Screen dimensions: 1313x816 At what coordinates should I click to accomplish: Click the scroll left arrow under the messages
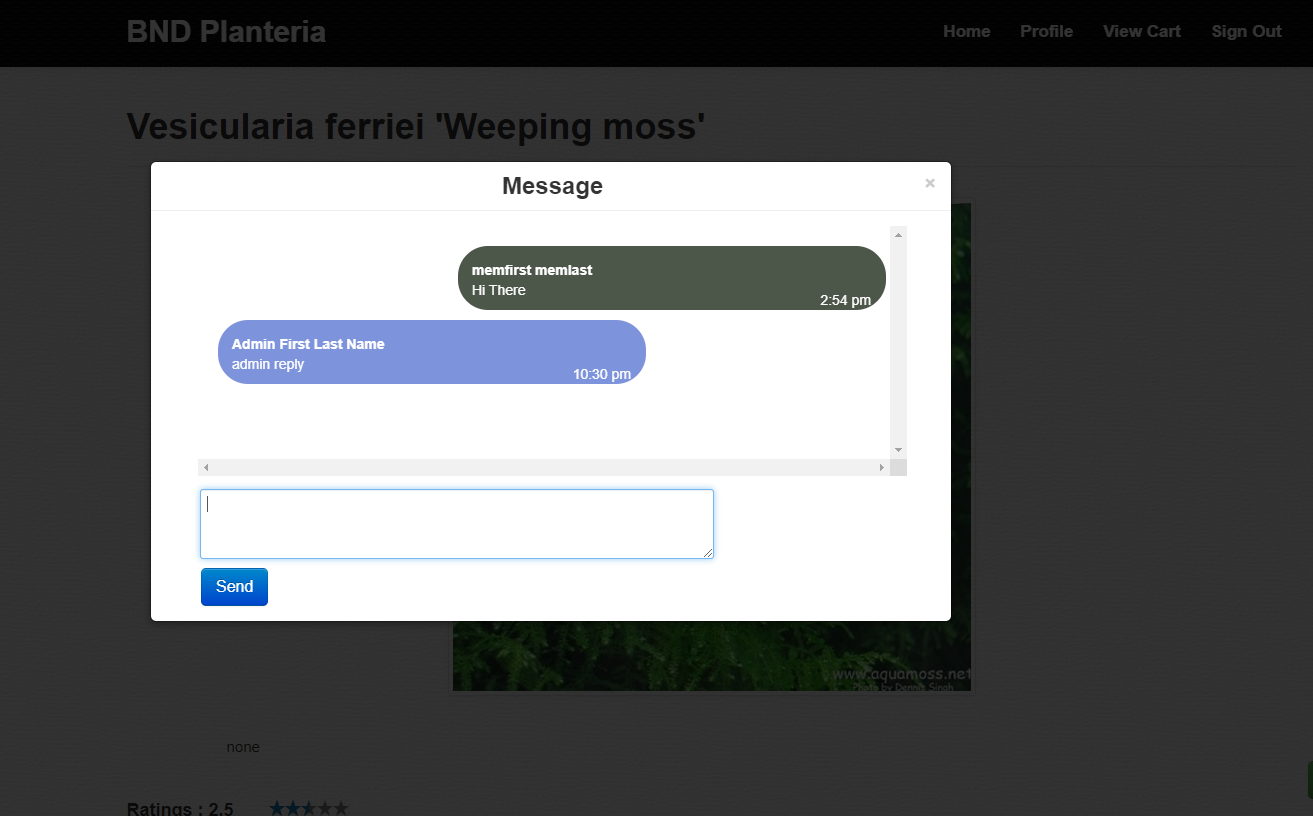click(x=207, y=467)
